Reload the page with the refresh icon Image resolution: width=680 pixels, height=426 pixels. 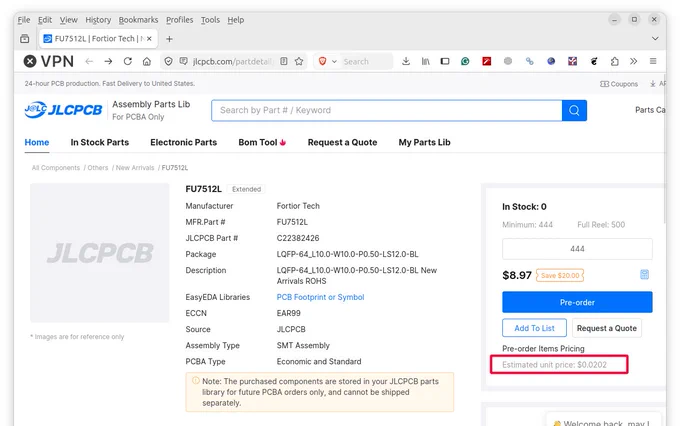click(x=128, y=62)
